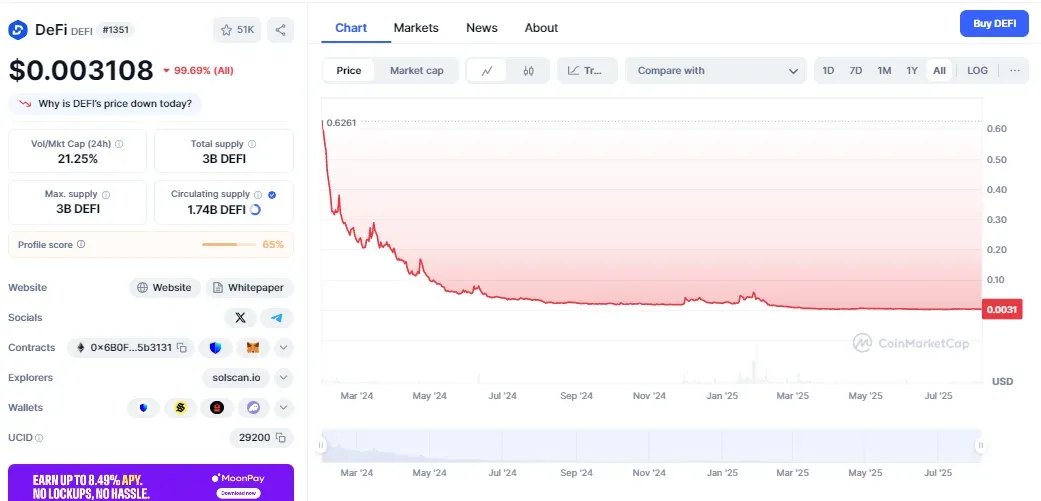Screen dimensions: 1041x501
Task: Expand more explorers chevron
Action: pos(283,378)
